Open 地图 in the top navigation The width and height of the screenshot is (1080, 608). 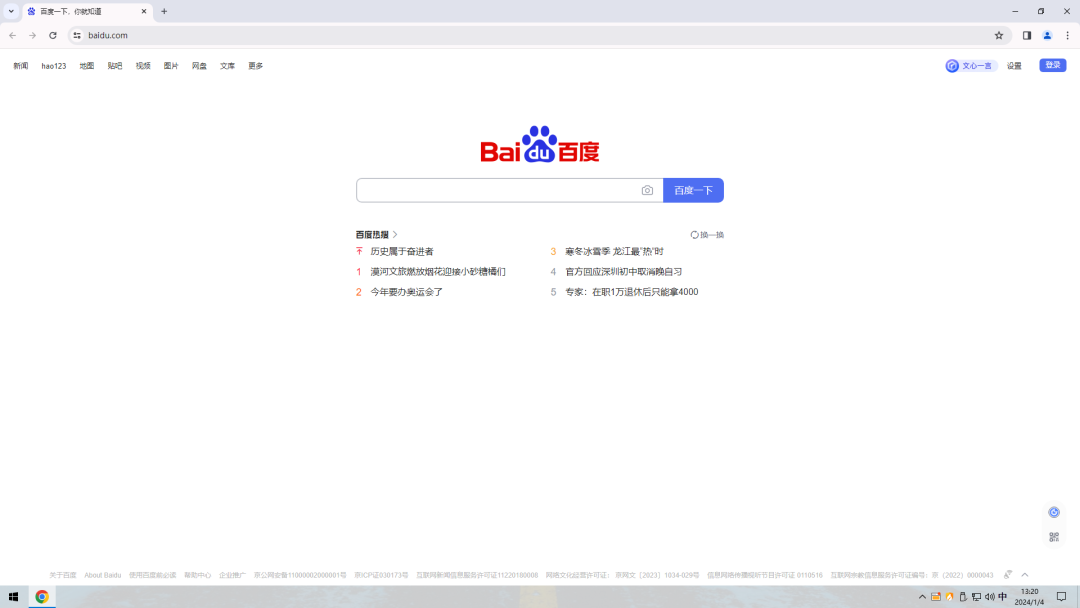pos(87,66)
